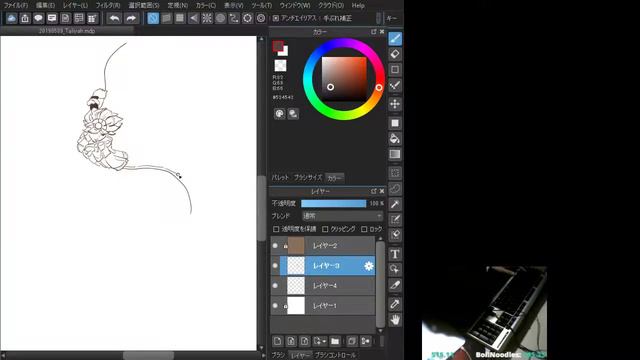Click the add layer folder icon
The image size is (640, 360).
[335, 341]
